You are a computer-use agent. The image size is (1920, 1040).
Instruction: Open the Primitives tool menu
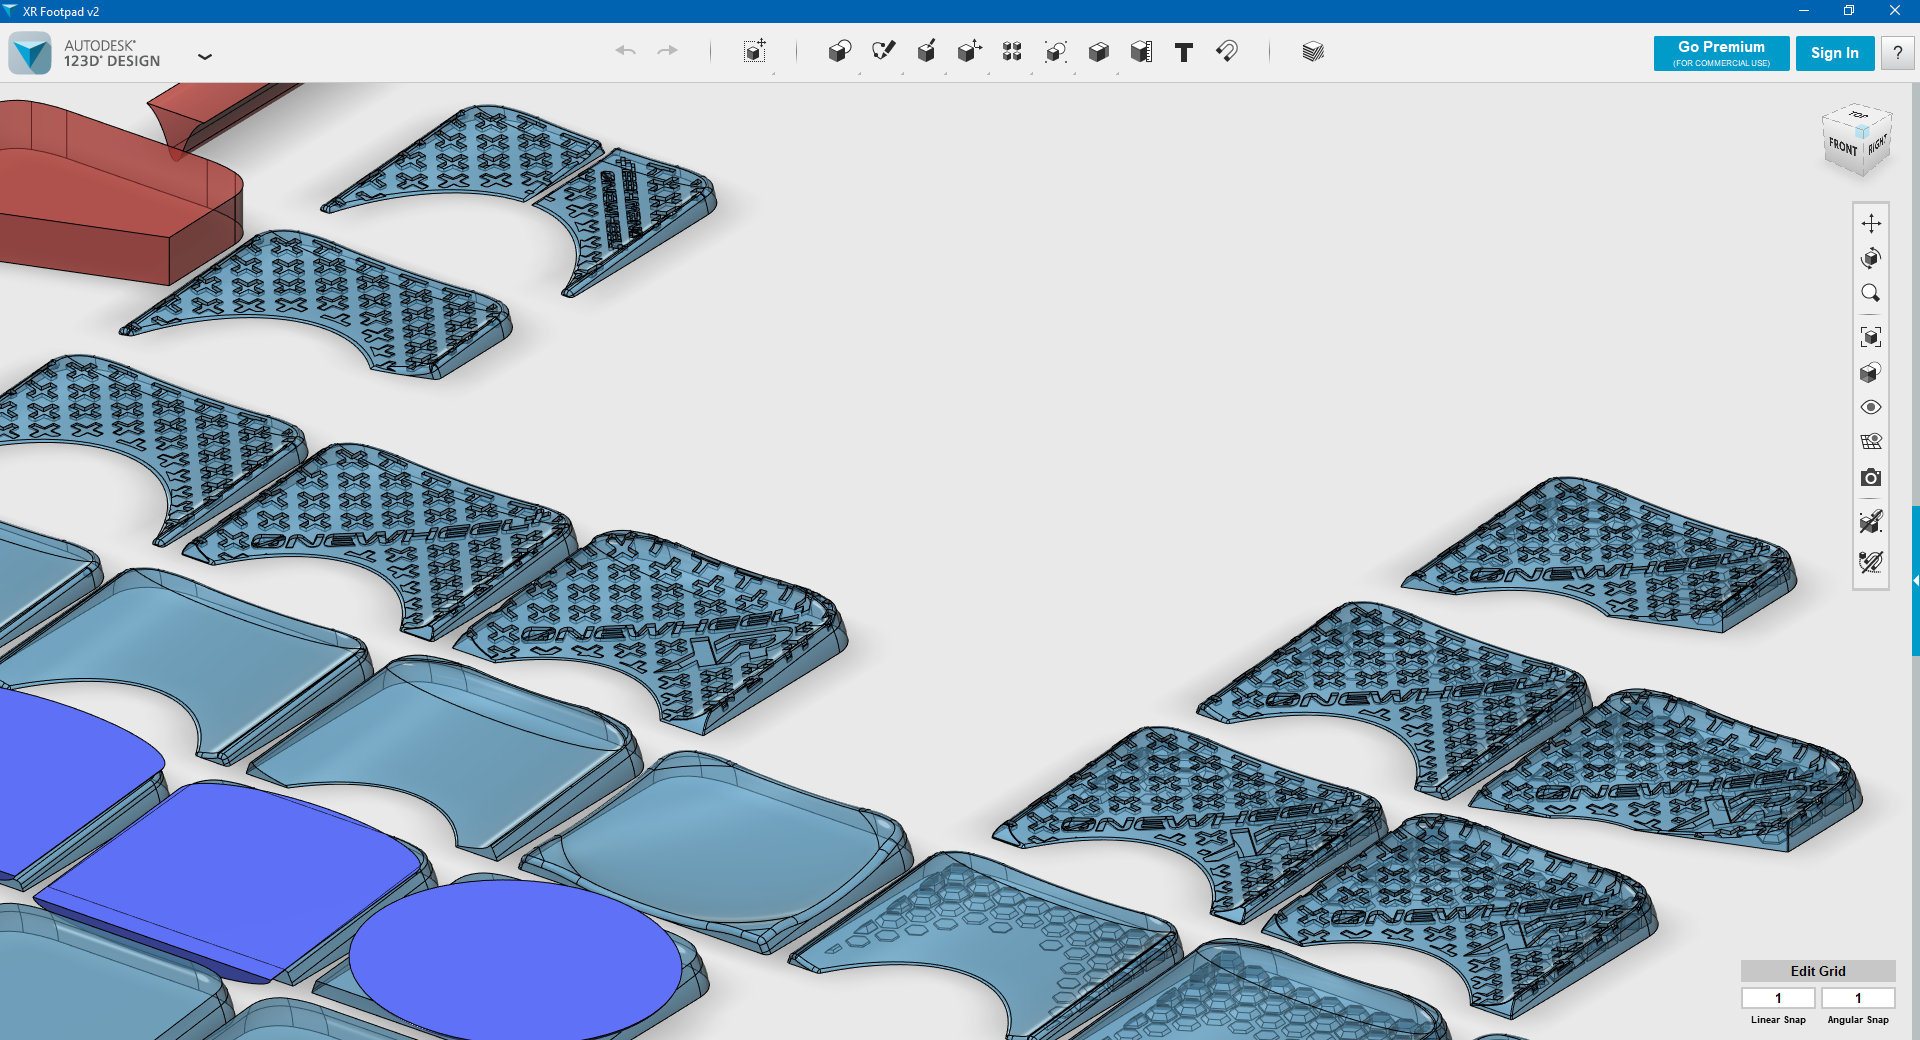tap(840, 52)
